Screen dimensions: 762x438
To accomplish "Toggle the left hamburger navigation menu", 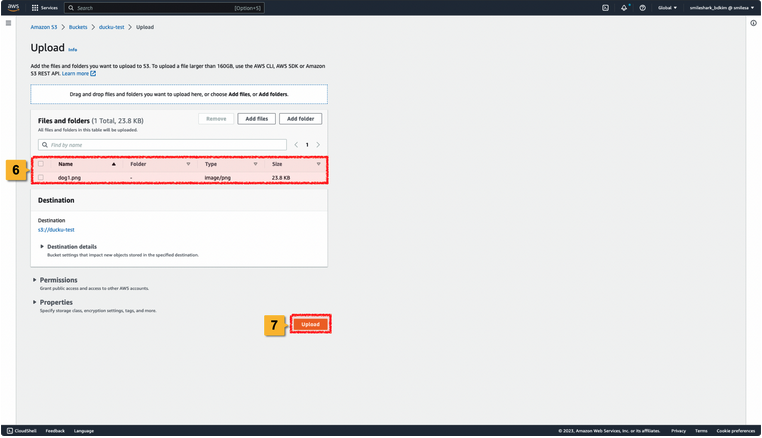I will coord(8,22).
